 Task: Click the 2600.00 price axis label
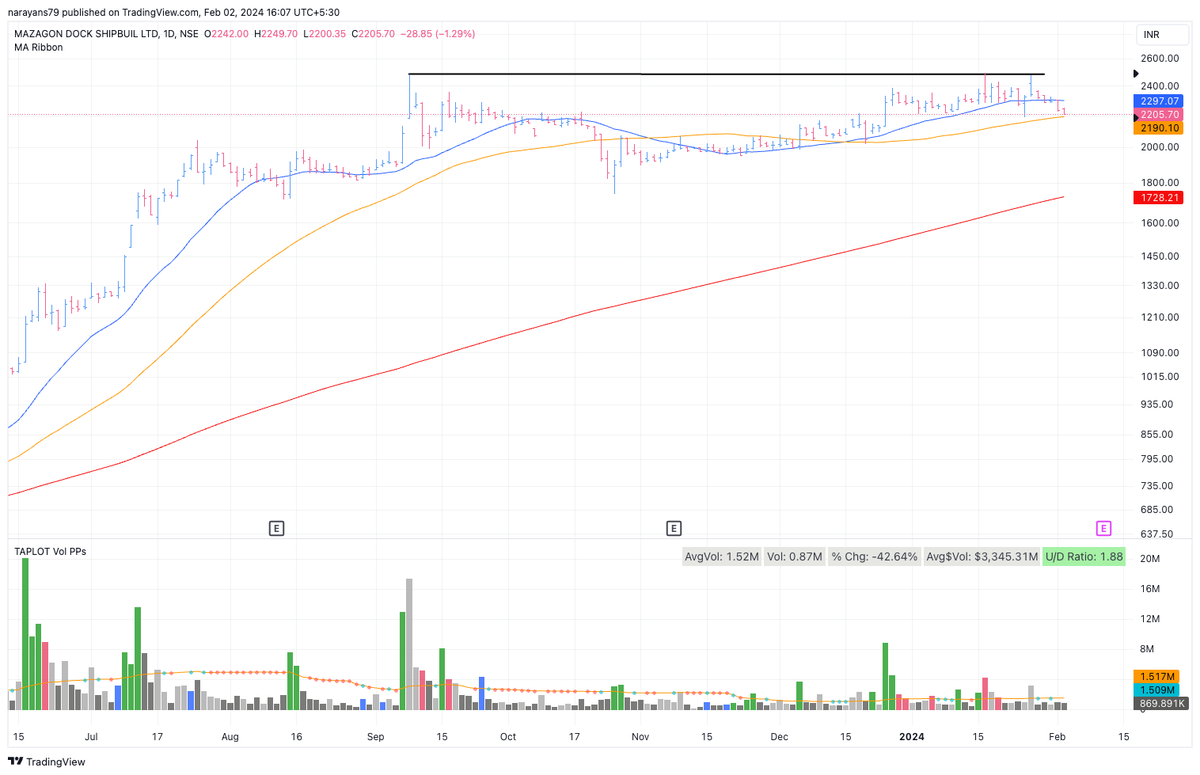click(1159, 59)
